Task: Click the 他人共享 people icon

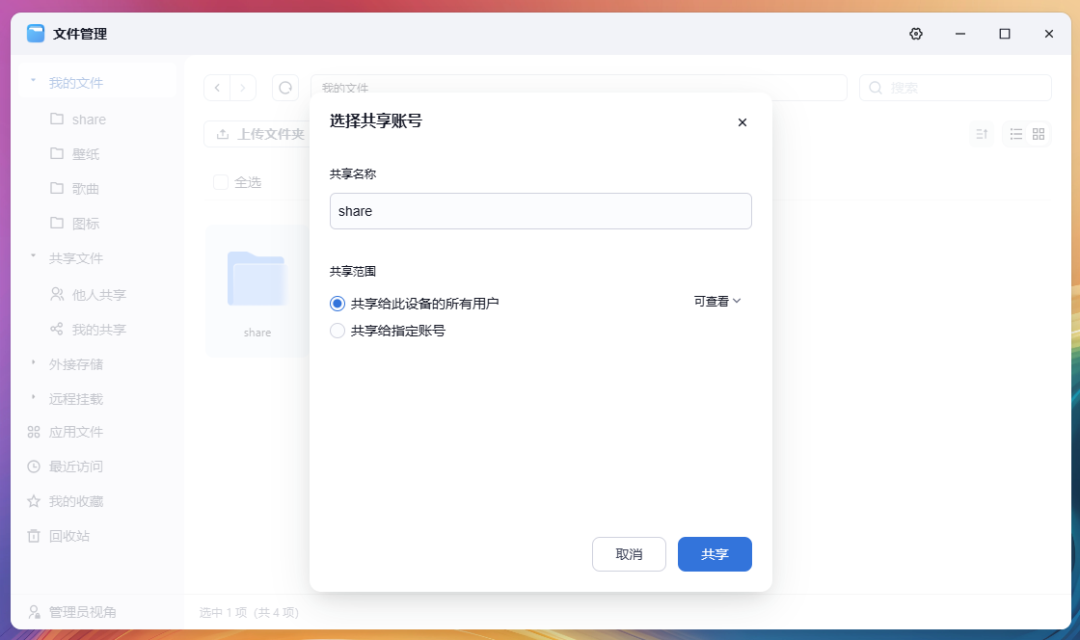Action: tap(56, 294)
